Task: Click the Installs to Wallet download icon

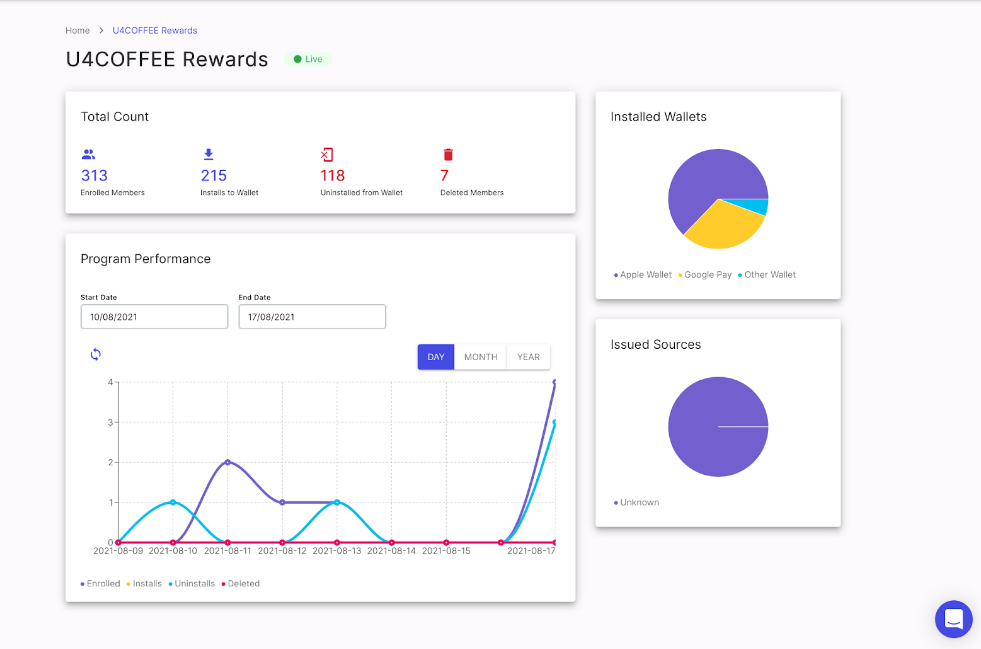Action: click(208, 154)
